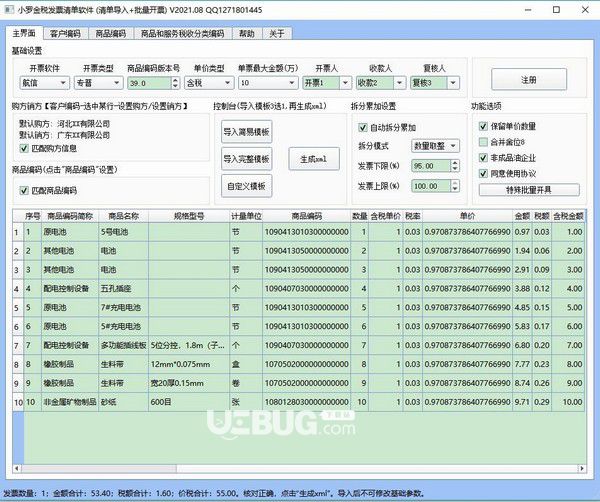Viewport: 600px width, 502px height.
Task: Switch to the 客户编码 tab
Action: tap(65, 34)
